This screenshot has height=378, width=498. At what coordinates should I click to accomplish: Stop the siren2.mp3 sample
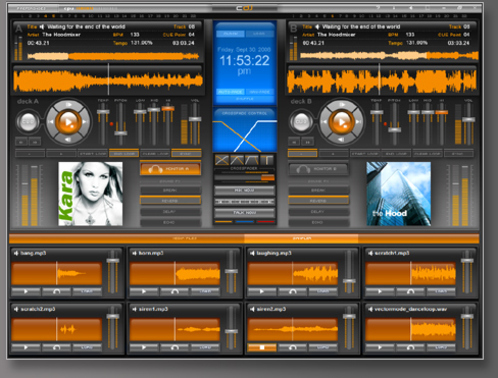[262, 348]
